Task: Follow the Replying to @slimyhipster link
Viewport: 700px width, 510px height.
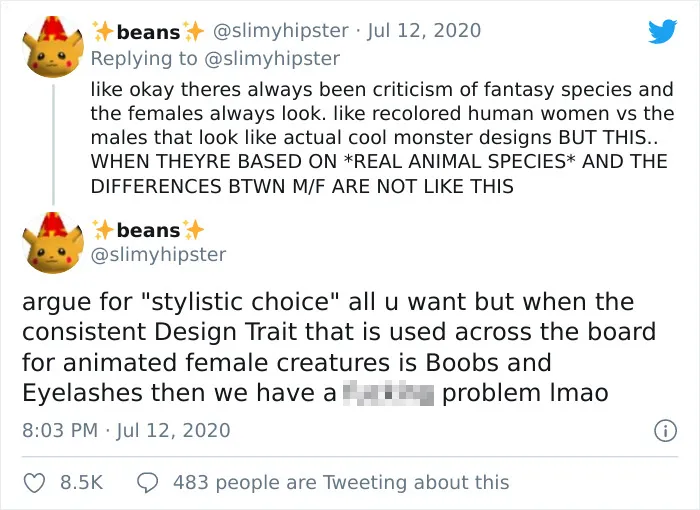Action: pyautogui.click(x=215, y=59)
